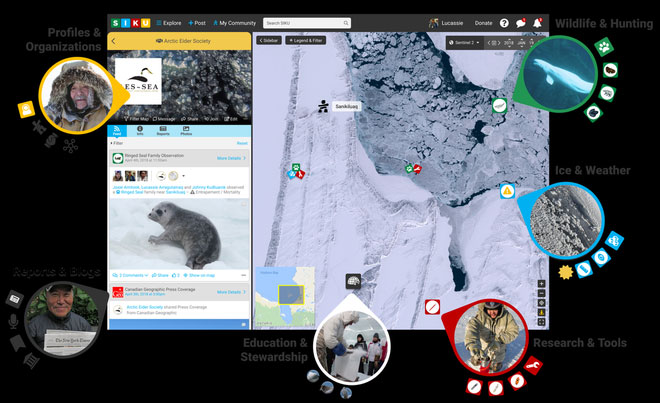Go back with the Arctic Elder Society arrow

point(114,41)
